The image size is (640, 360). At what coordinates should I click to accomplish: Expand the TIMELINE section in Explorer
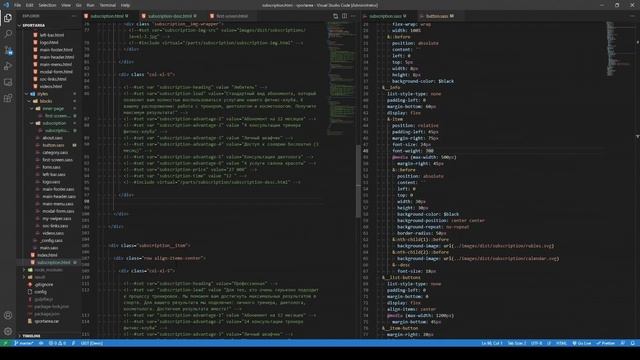pos(31,336)
